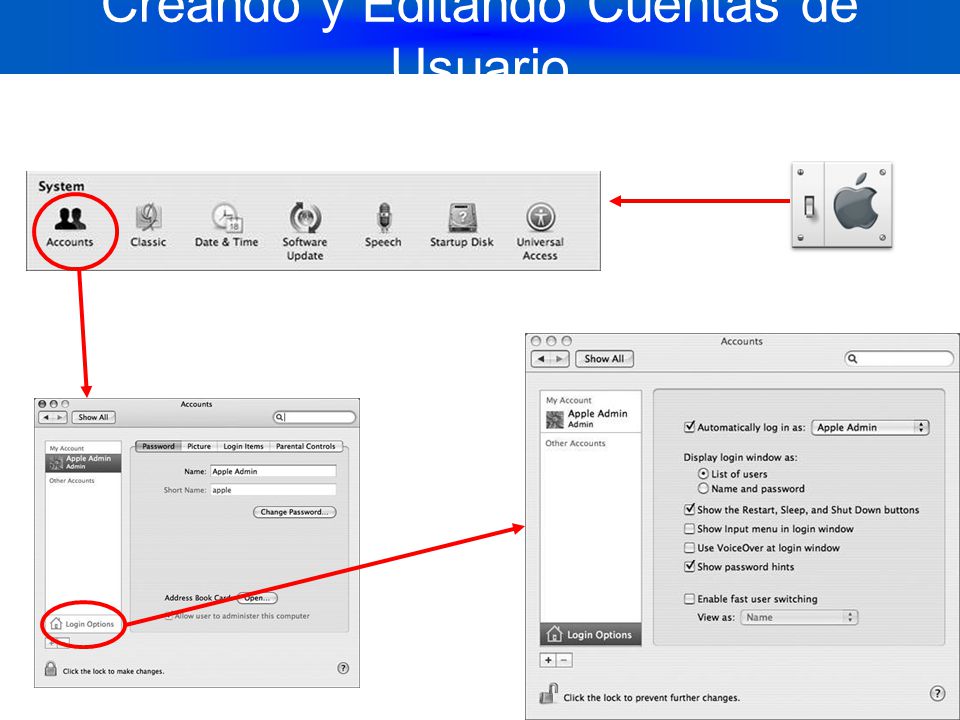
Task: Open the View as Name dropdown
Action: (799, 617)
